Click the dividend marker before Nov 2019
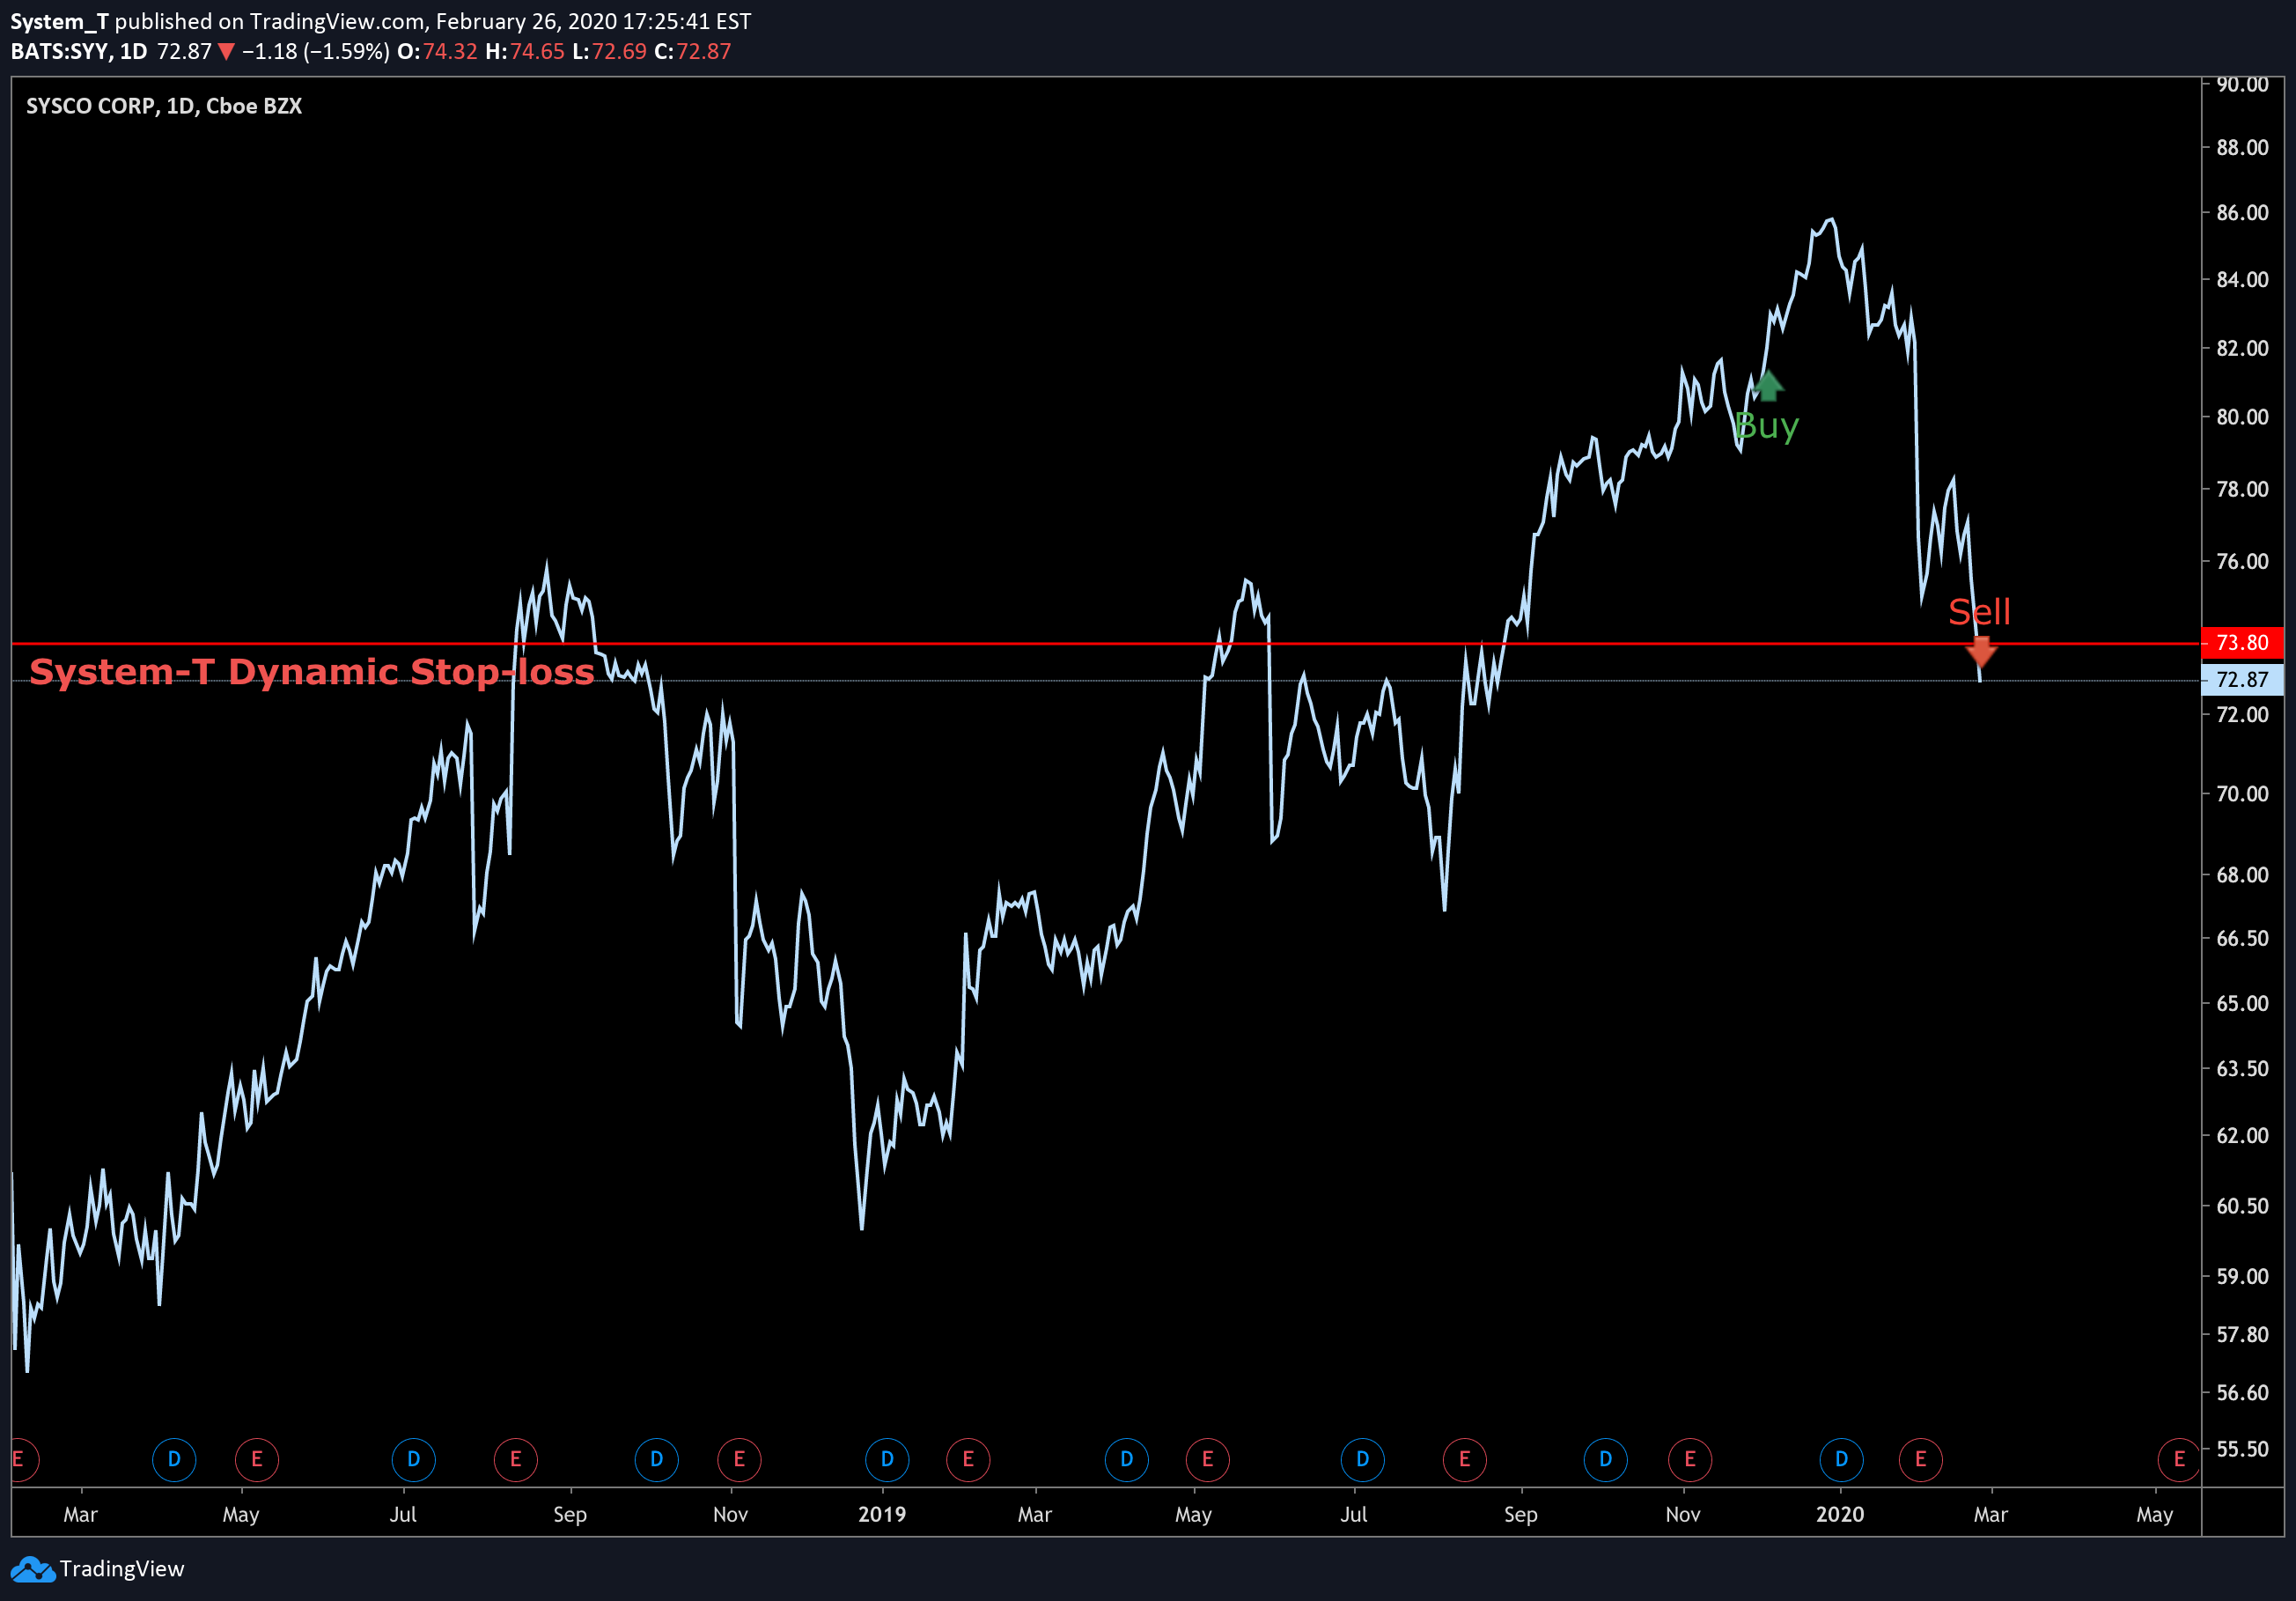2296x1601 pixels. (1606, 1459)
